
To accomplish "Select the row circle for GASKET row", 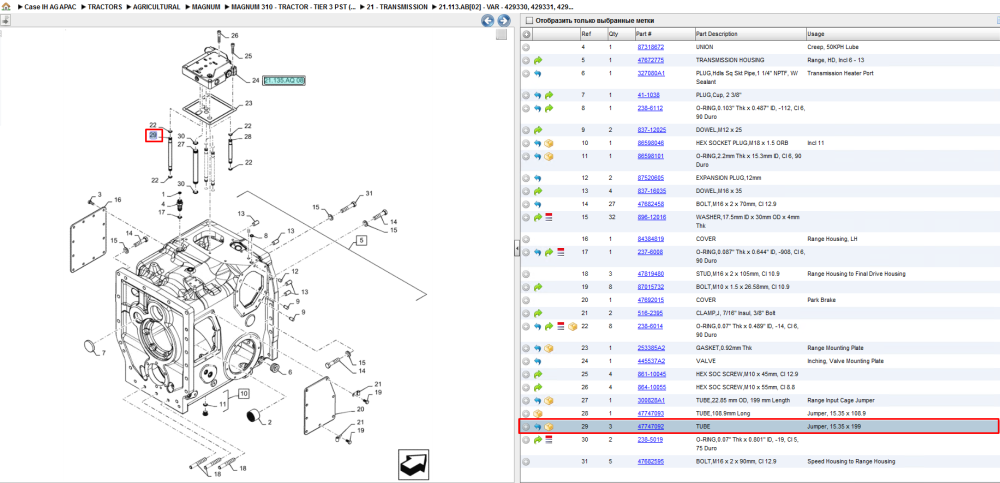I will (x=526, y=348).
